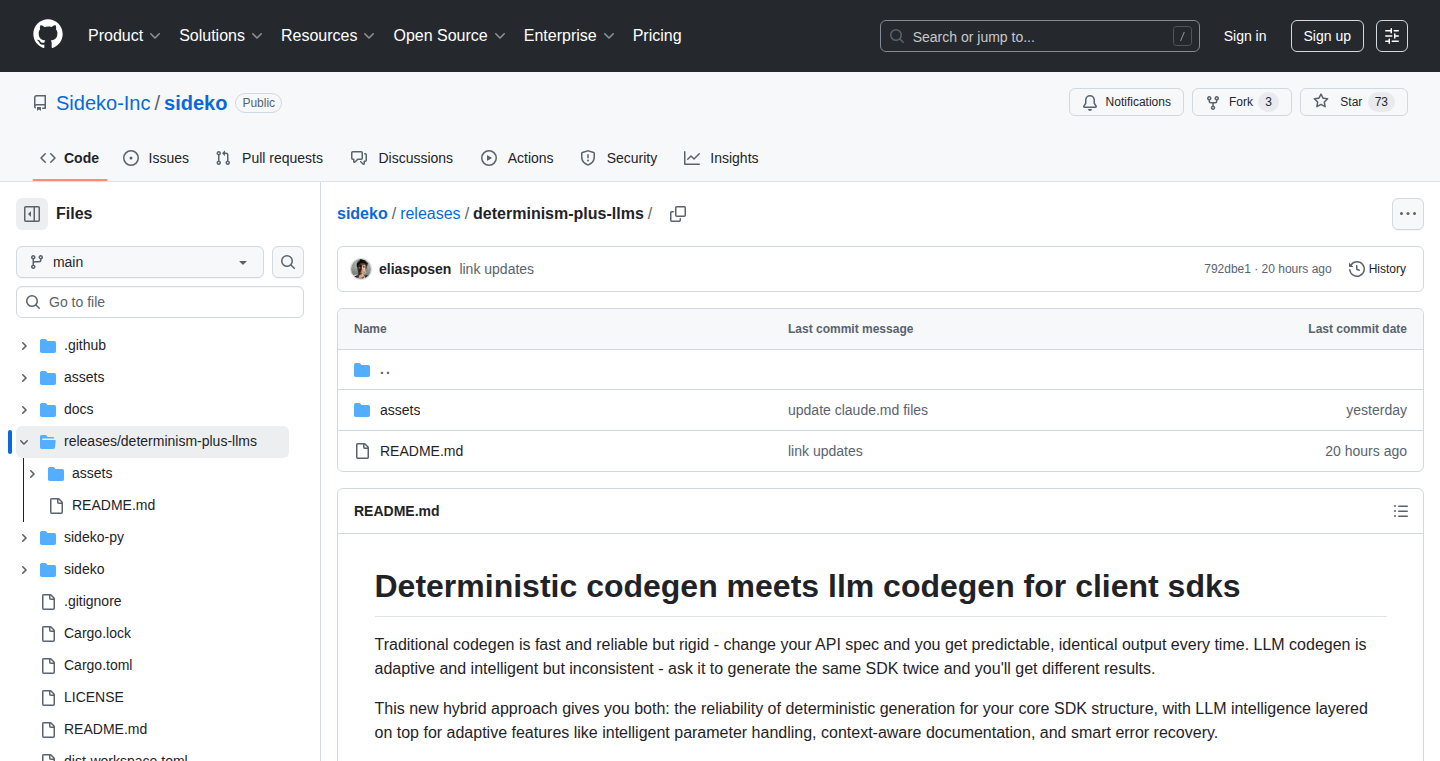Click 'link updates' message in README.md row
This screenshot has height=761, width=1440.
[825, 451]
